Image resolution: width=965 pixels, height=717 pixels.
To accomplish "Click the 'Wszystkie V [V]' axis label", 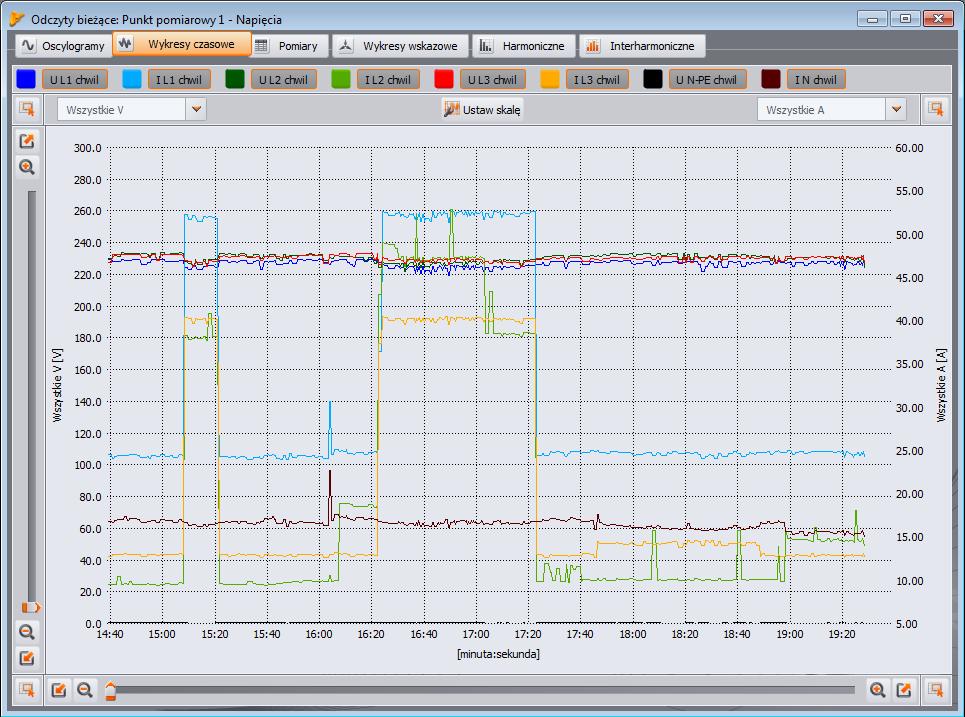I will pyautogui.click(x=57, y=385).
